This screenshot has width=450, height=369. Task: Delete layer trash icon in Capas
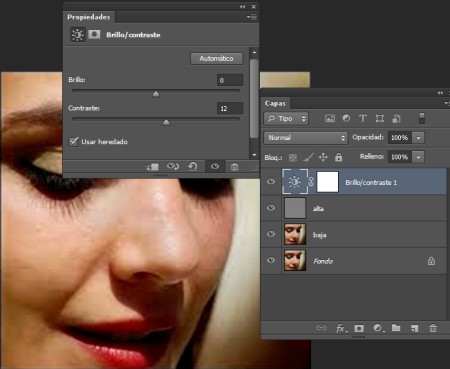point(433,328)
